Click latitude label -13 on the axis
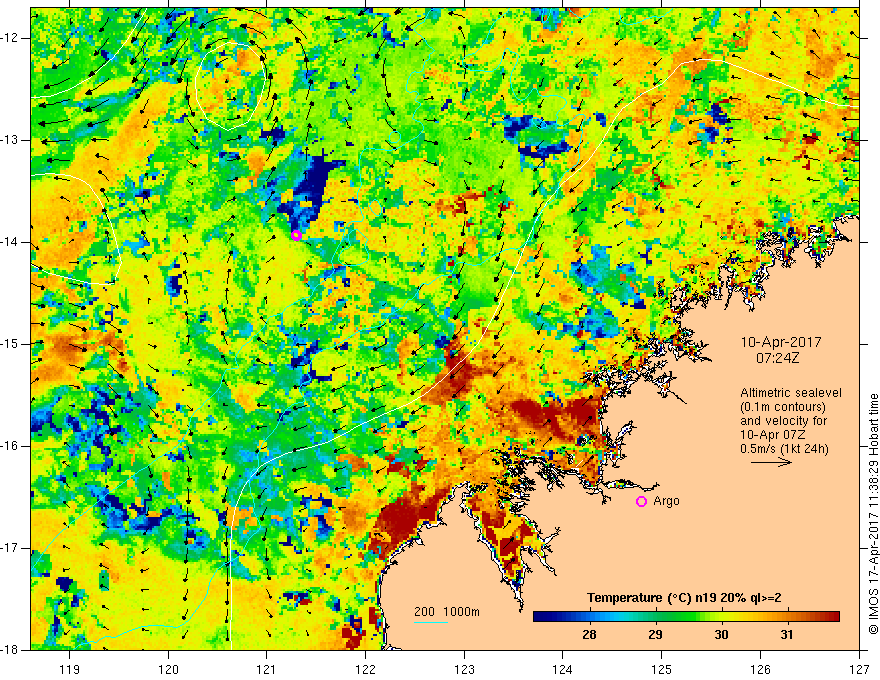Screen dimensions: 880x680 [10, 140]
